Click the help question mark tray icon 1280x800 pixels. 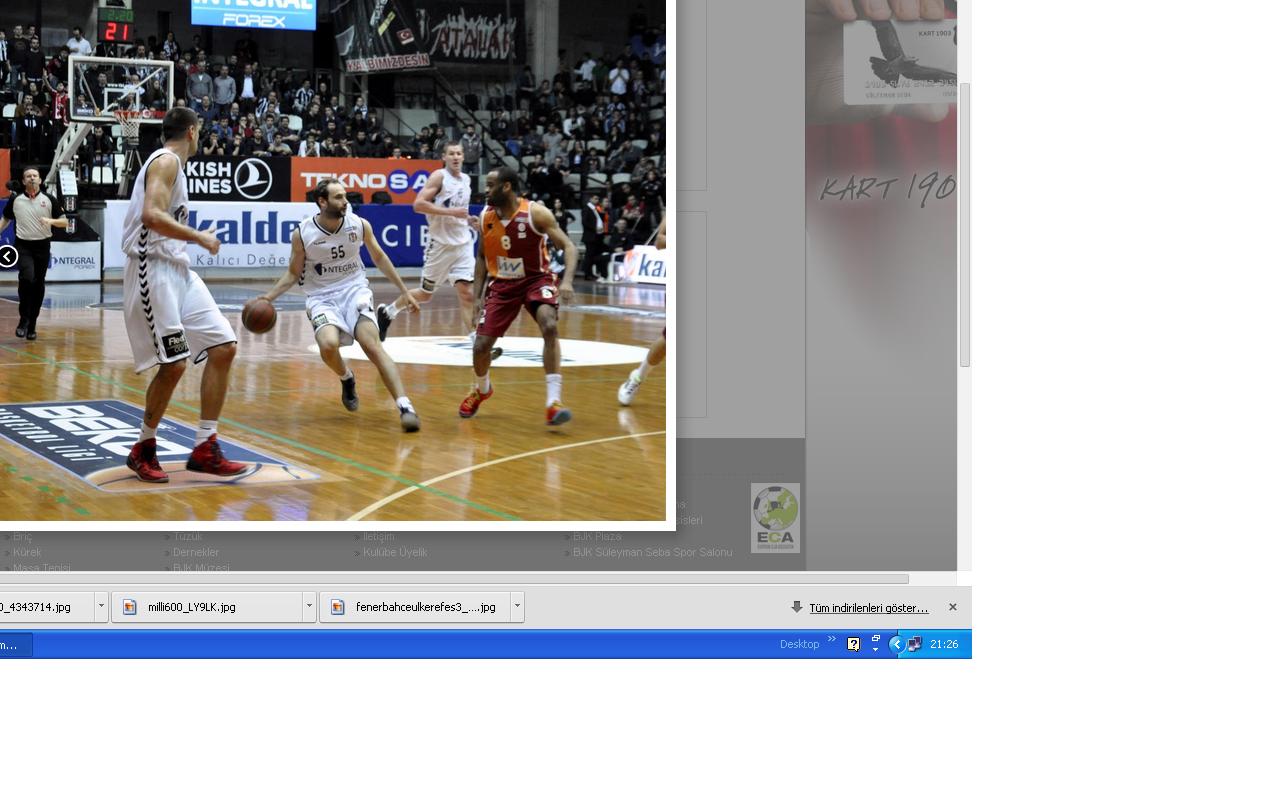click(853, 645)
